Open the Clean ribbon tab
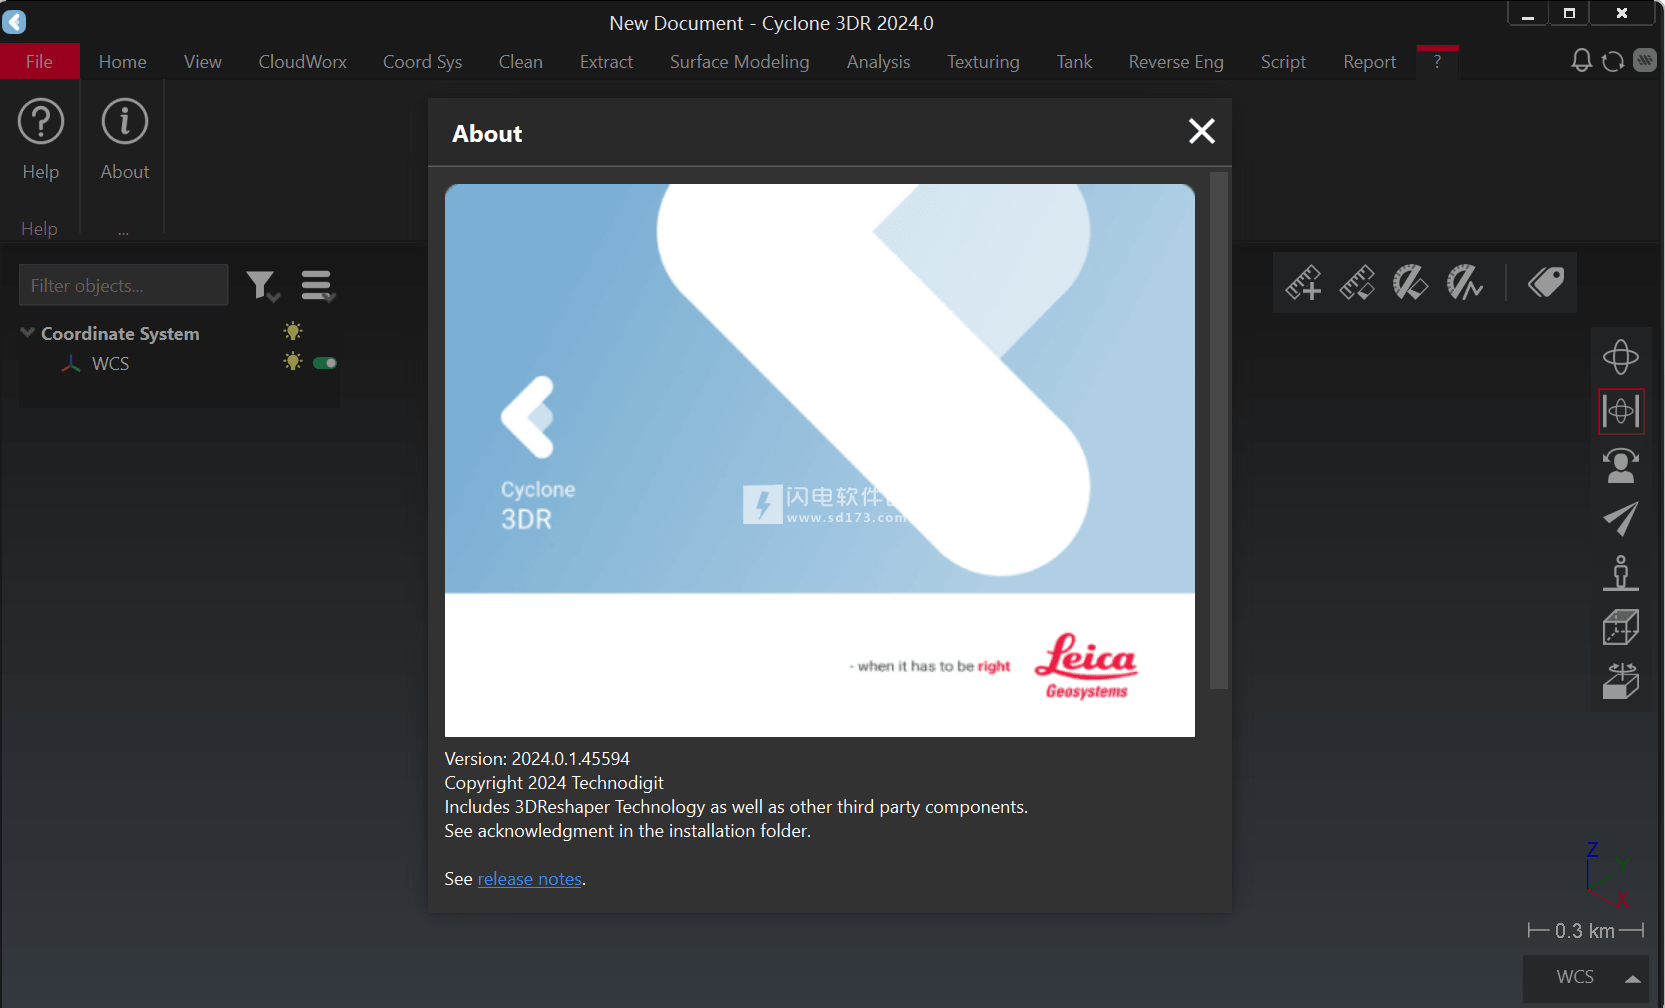The image size is (1665, 1008). [x=521, y=62]
